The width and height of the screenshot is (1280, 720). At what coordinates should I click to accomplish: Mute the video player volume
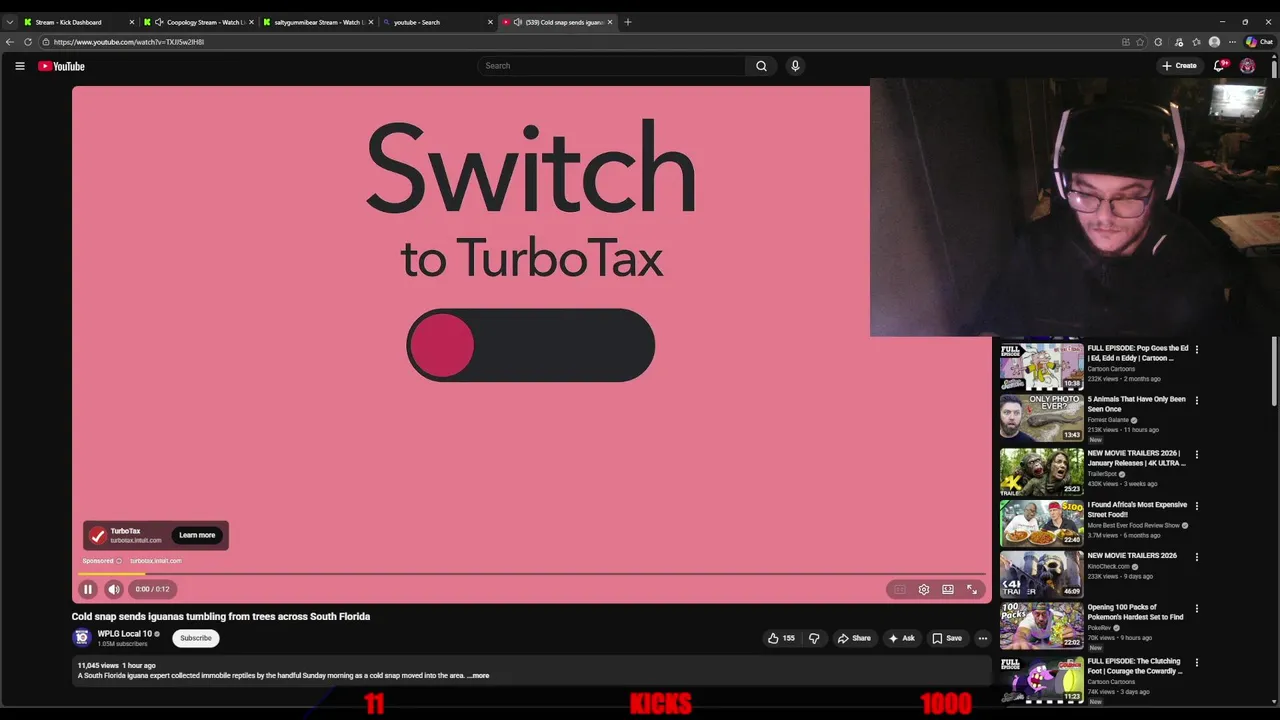coord(114,589)
